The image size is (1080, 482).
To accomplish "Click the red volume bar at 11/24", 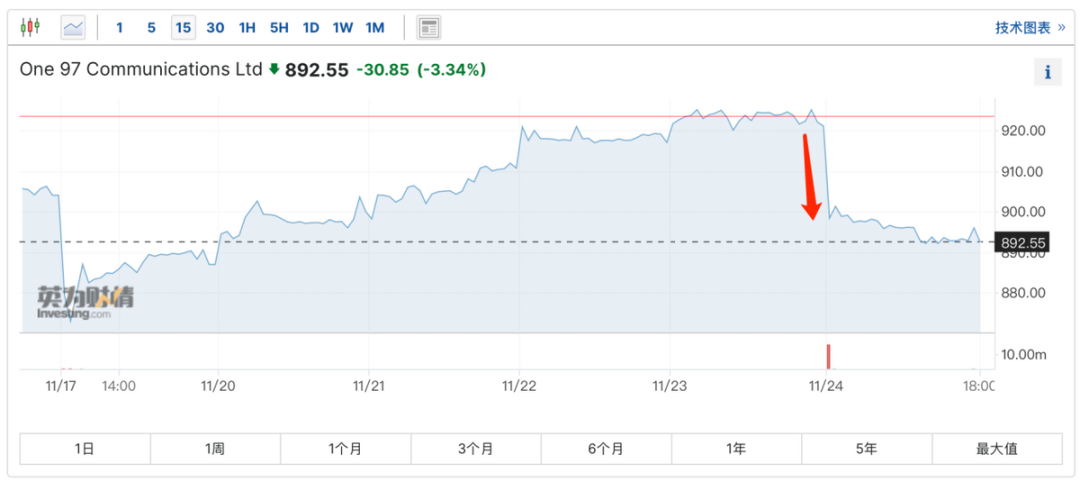I will pyautogui.click(x=828, y=356).
